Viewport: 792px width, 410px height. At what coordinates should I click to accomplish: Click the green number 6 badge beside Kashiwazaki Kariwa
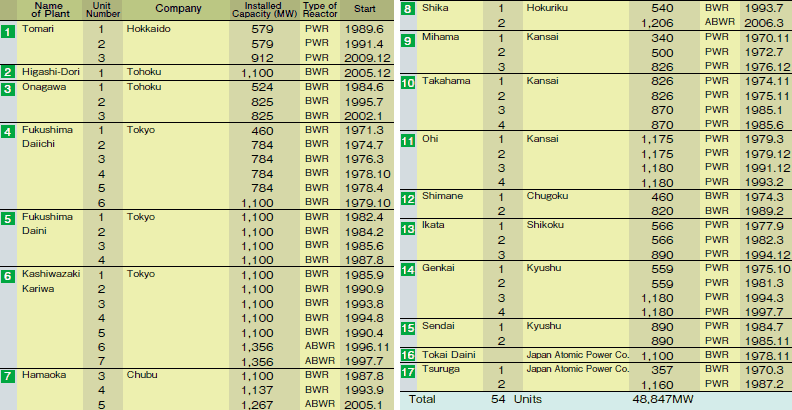tap(8, 276)
